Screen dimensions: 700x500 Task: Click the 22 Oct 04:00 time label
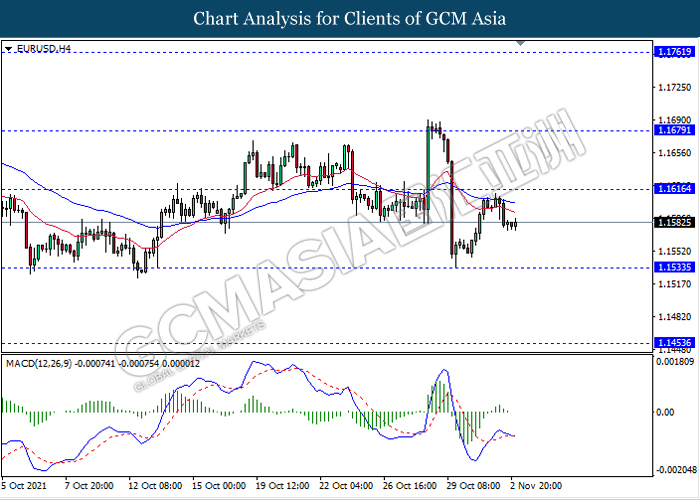(347, 486)
